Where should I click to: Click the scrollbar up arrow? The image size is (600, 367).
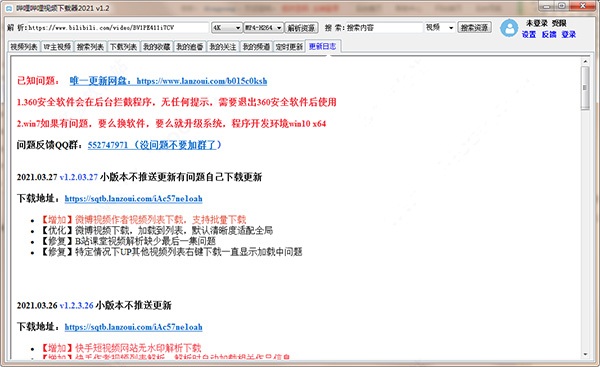tap(585, 62)
